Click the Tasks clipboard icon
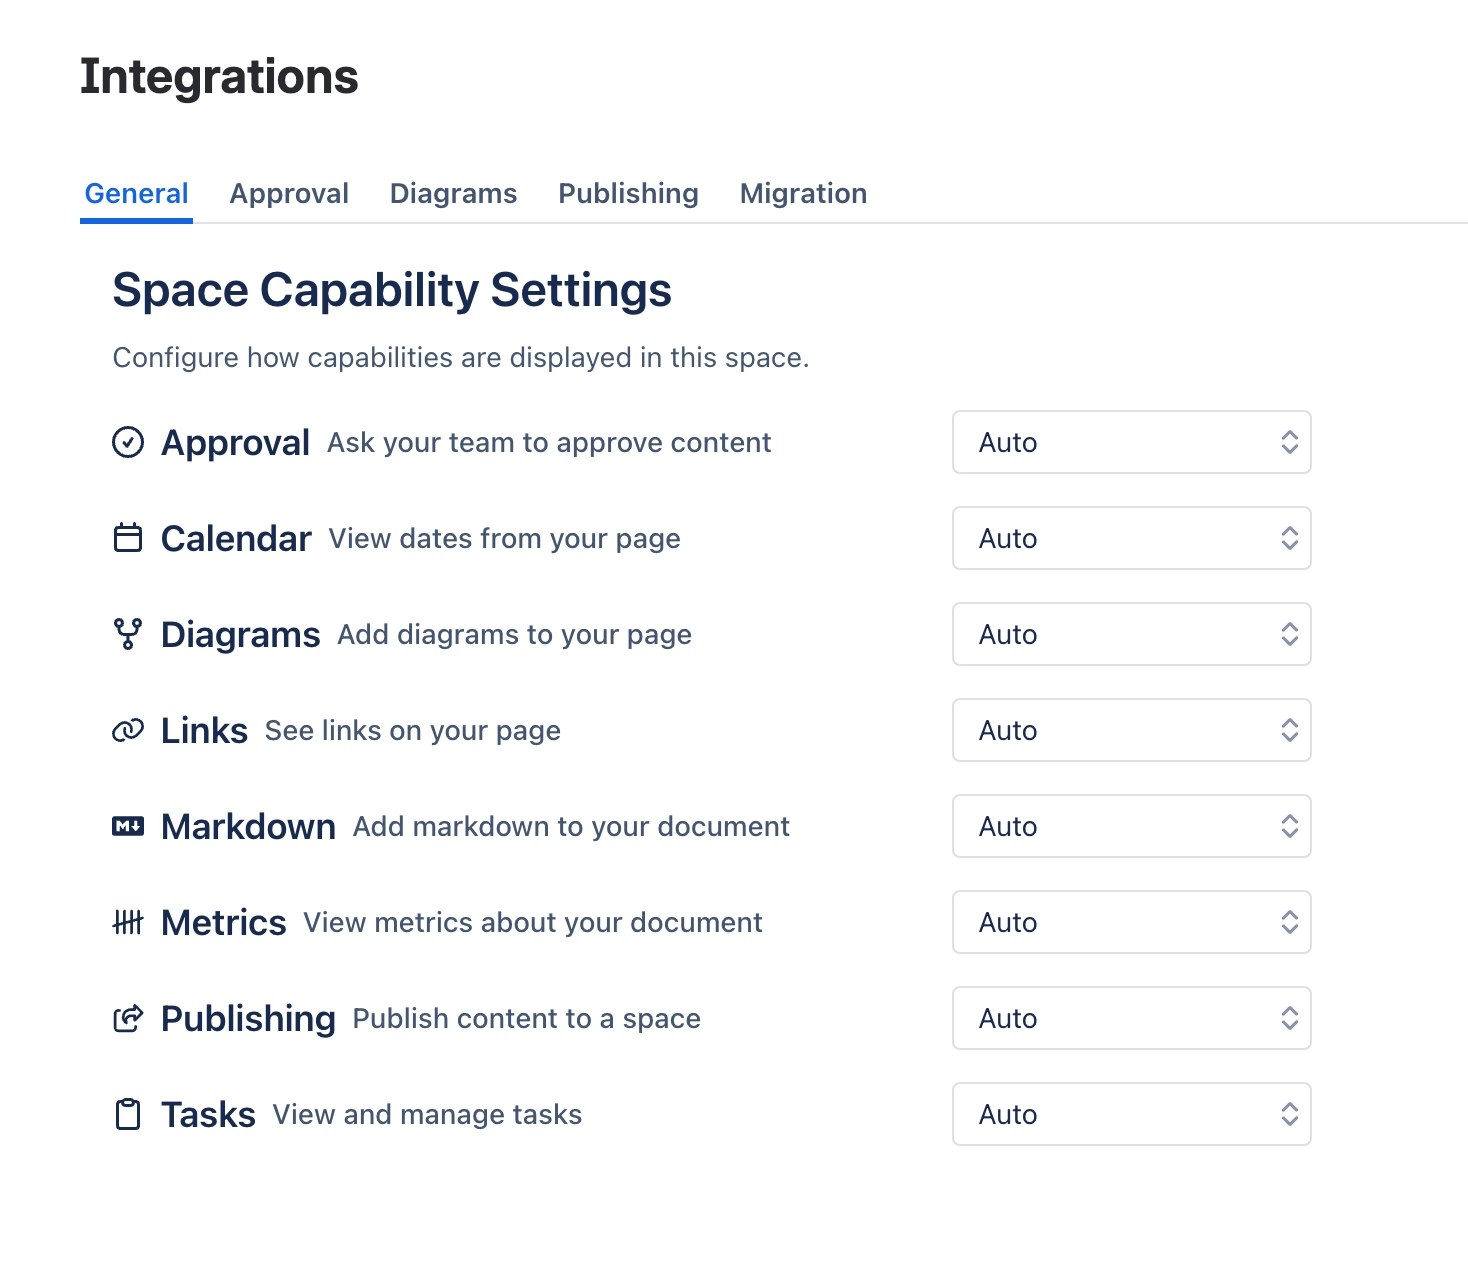The image size is (1468, 1264). pyautogui.click(x=129, y=1113)
